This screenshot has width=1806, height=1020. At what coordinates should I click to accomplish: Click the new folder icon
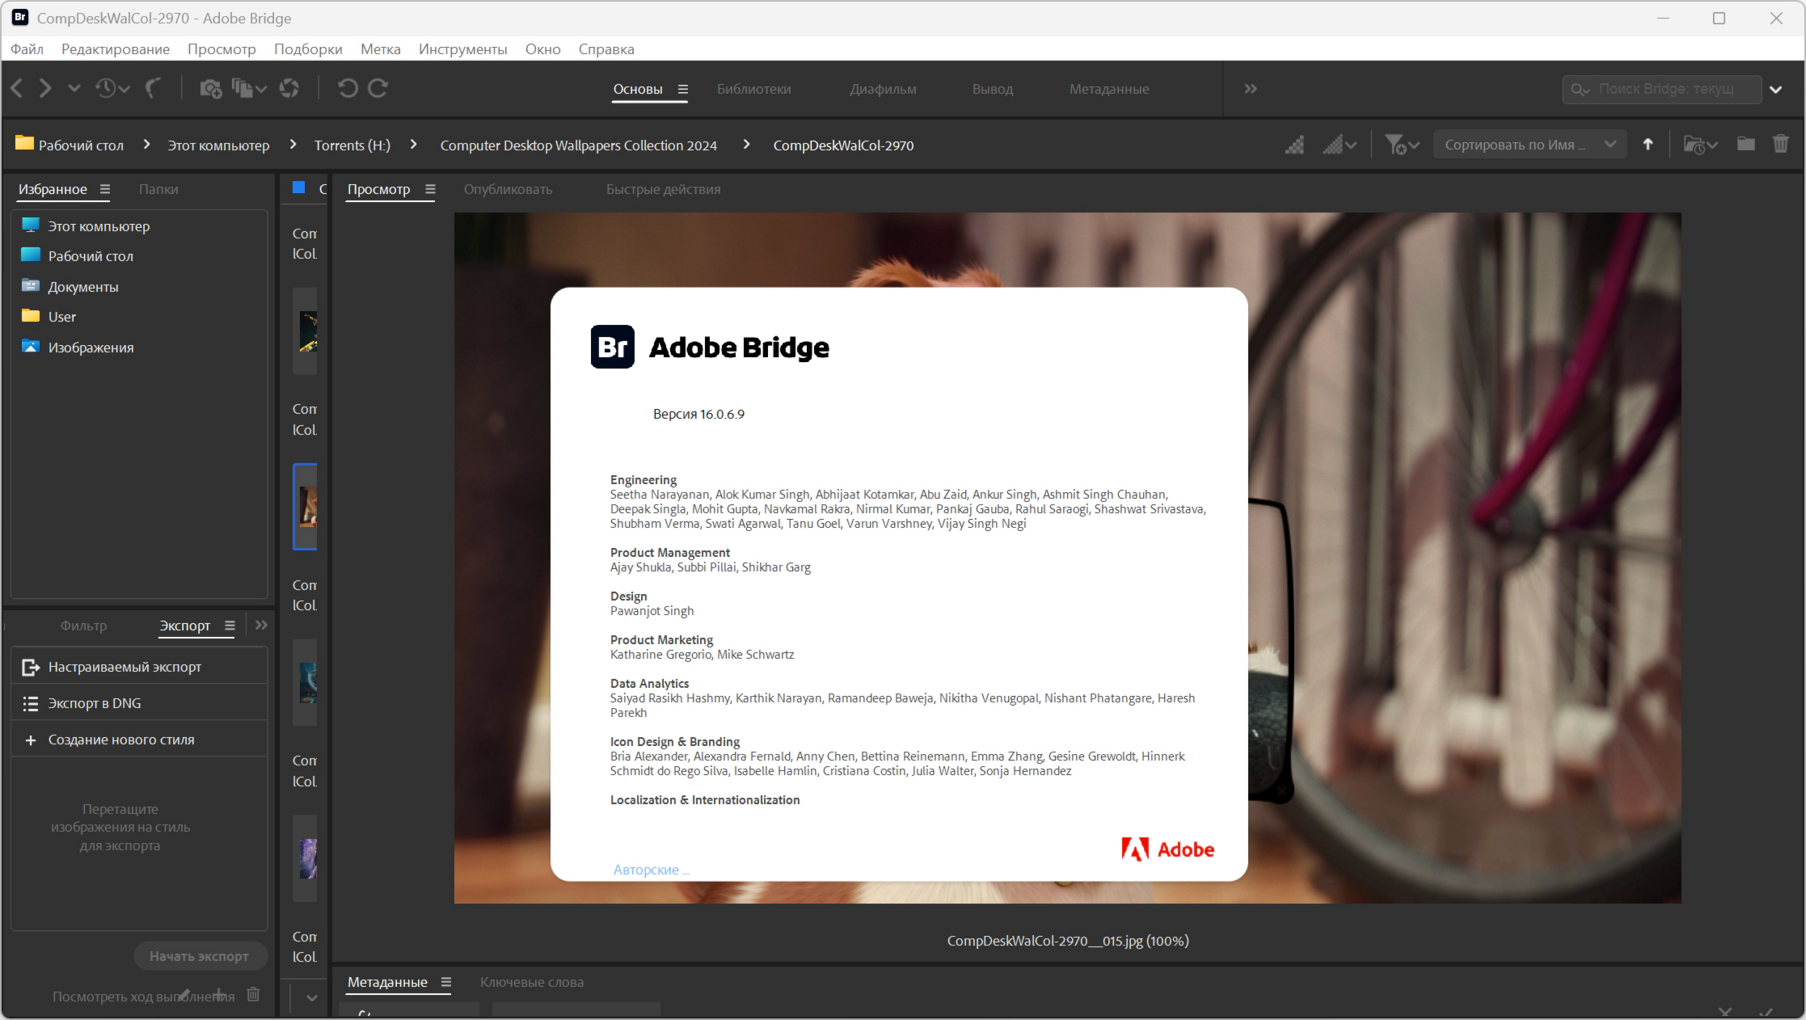[1746, 144]
